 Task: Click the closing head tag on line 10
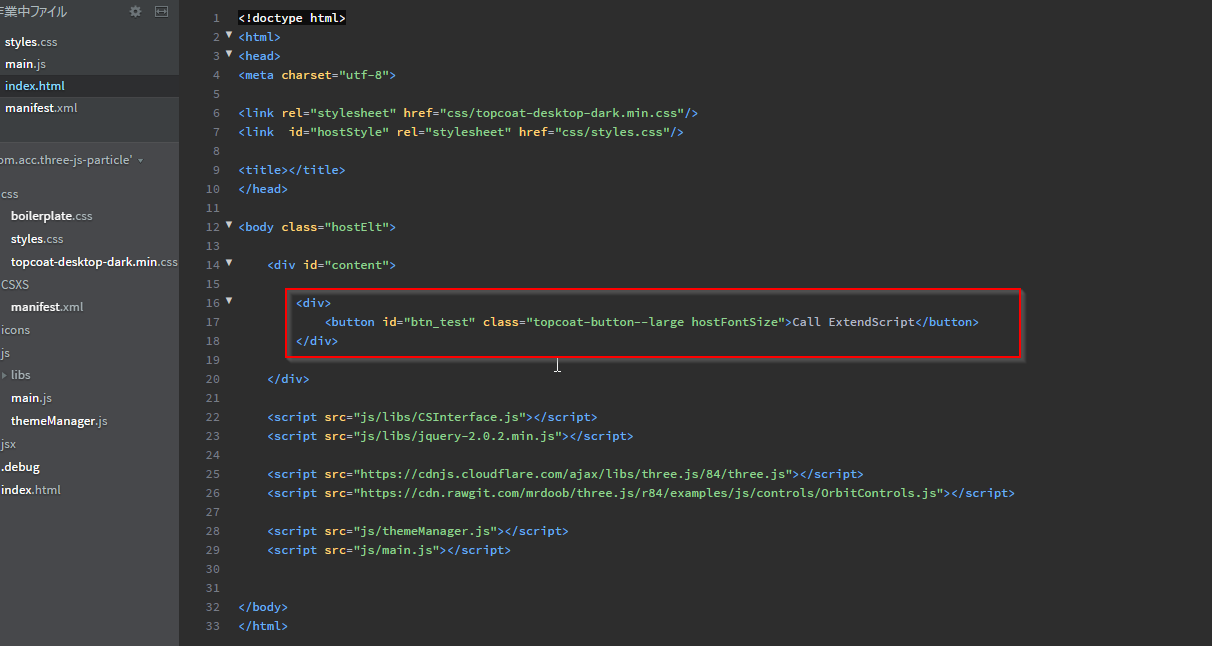pos(263,189)
